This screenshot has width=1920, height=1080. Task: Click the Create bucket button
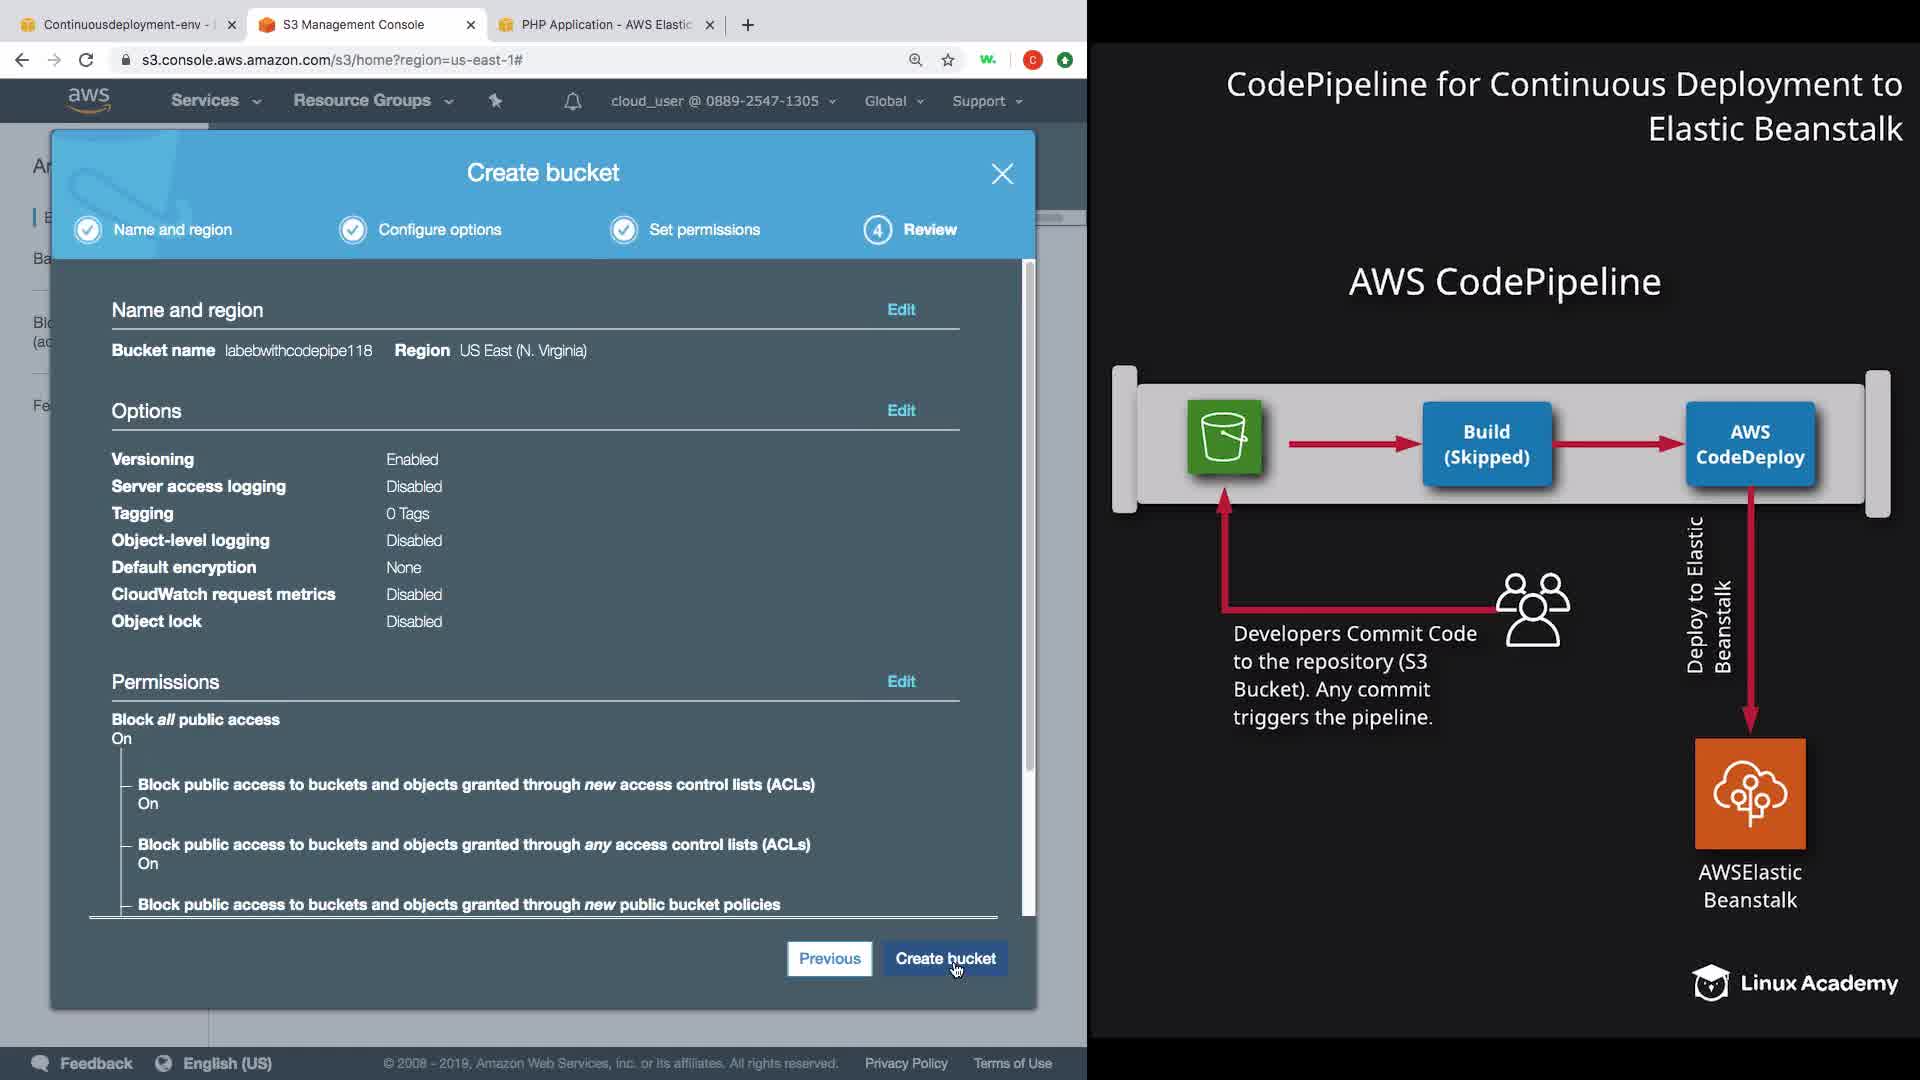945,958
